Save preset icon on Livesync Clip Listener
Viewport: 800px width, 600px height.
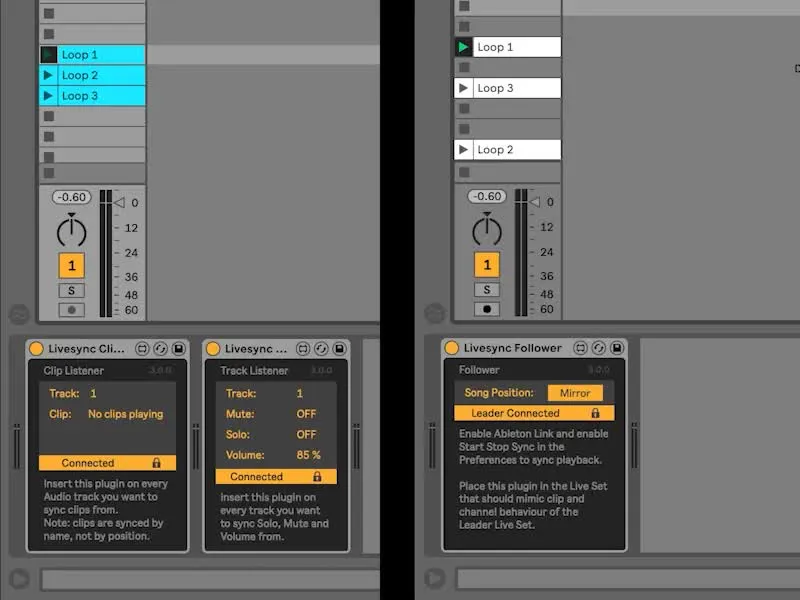177,349
